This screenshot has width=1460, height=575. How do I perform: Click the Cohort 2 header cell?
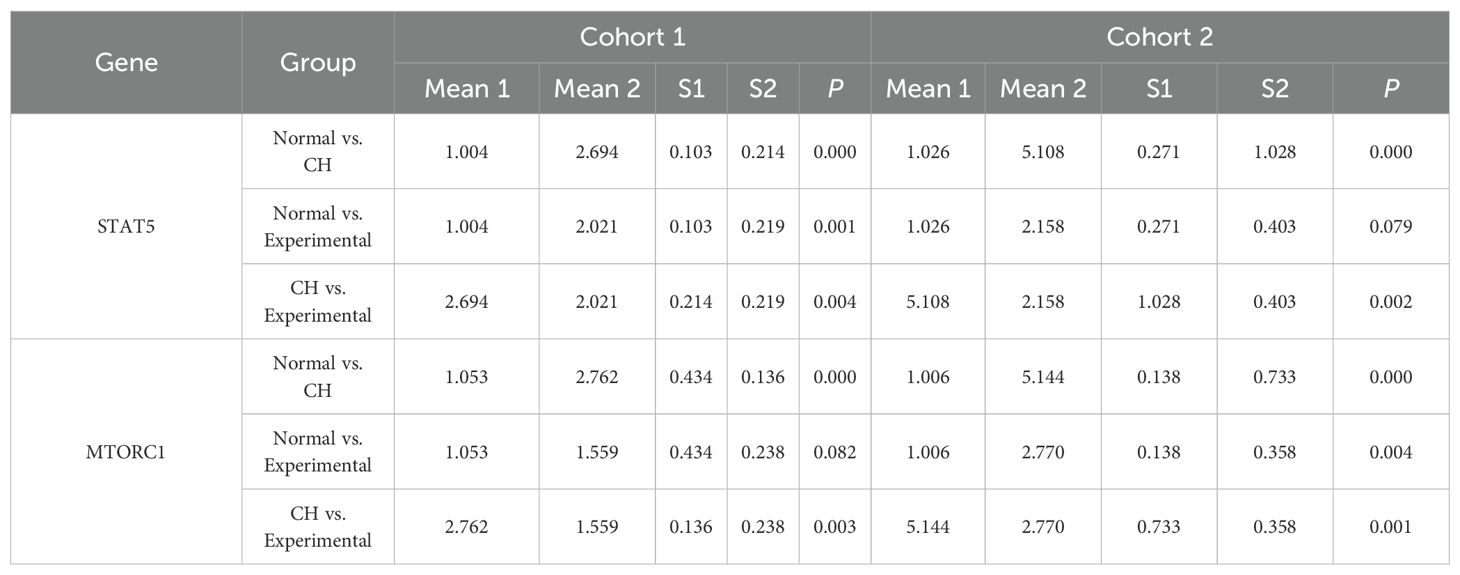tap(1159, 37)
